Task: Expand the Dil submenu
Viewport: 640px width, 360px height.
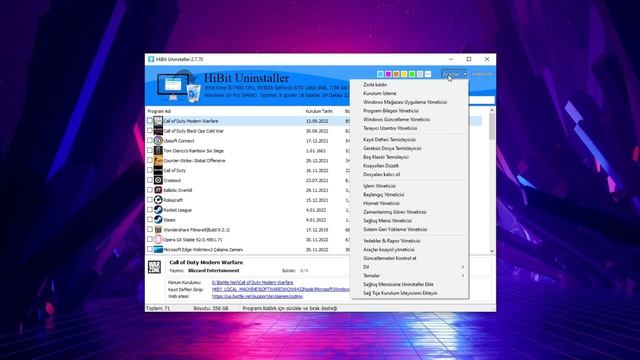Action: click(x=409, y=267)
